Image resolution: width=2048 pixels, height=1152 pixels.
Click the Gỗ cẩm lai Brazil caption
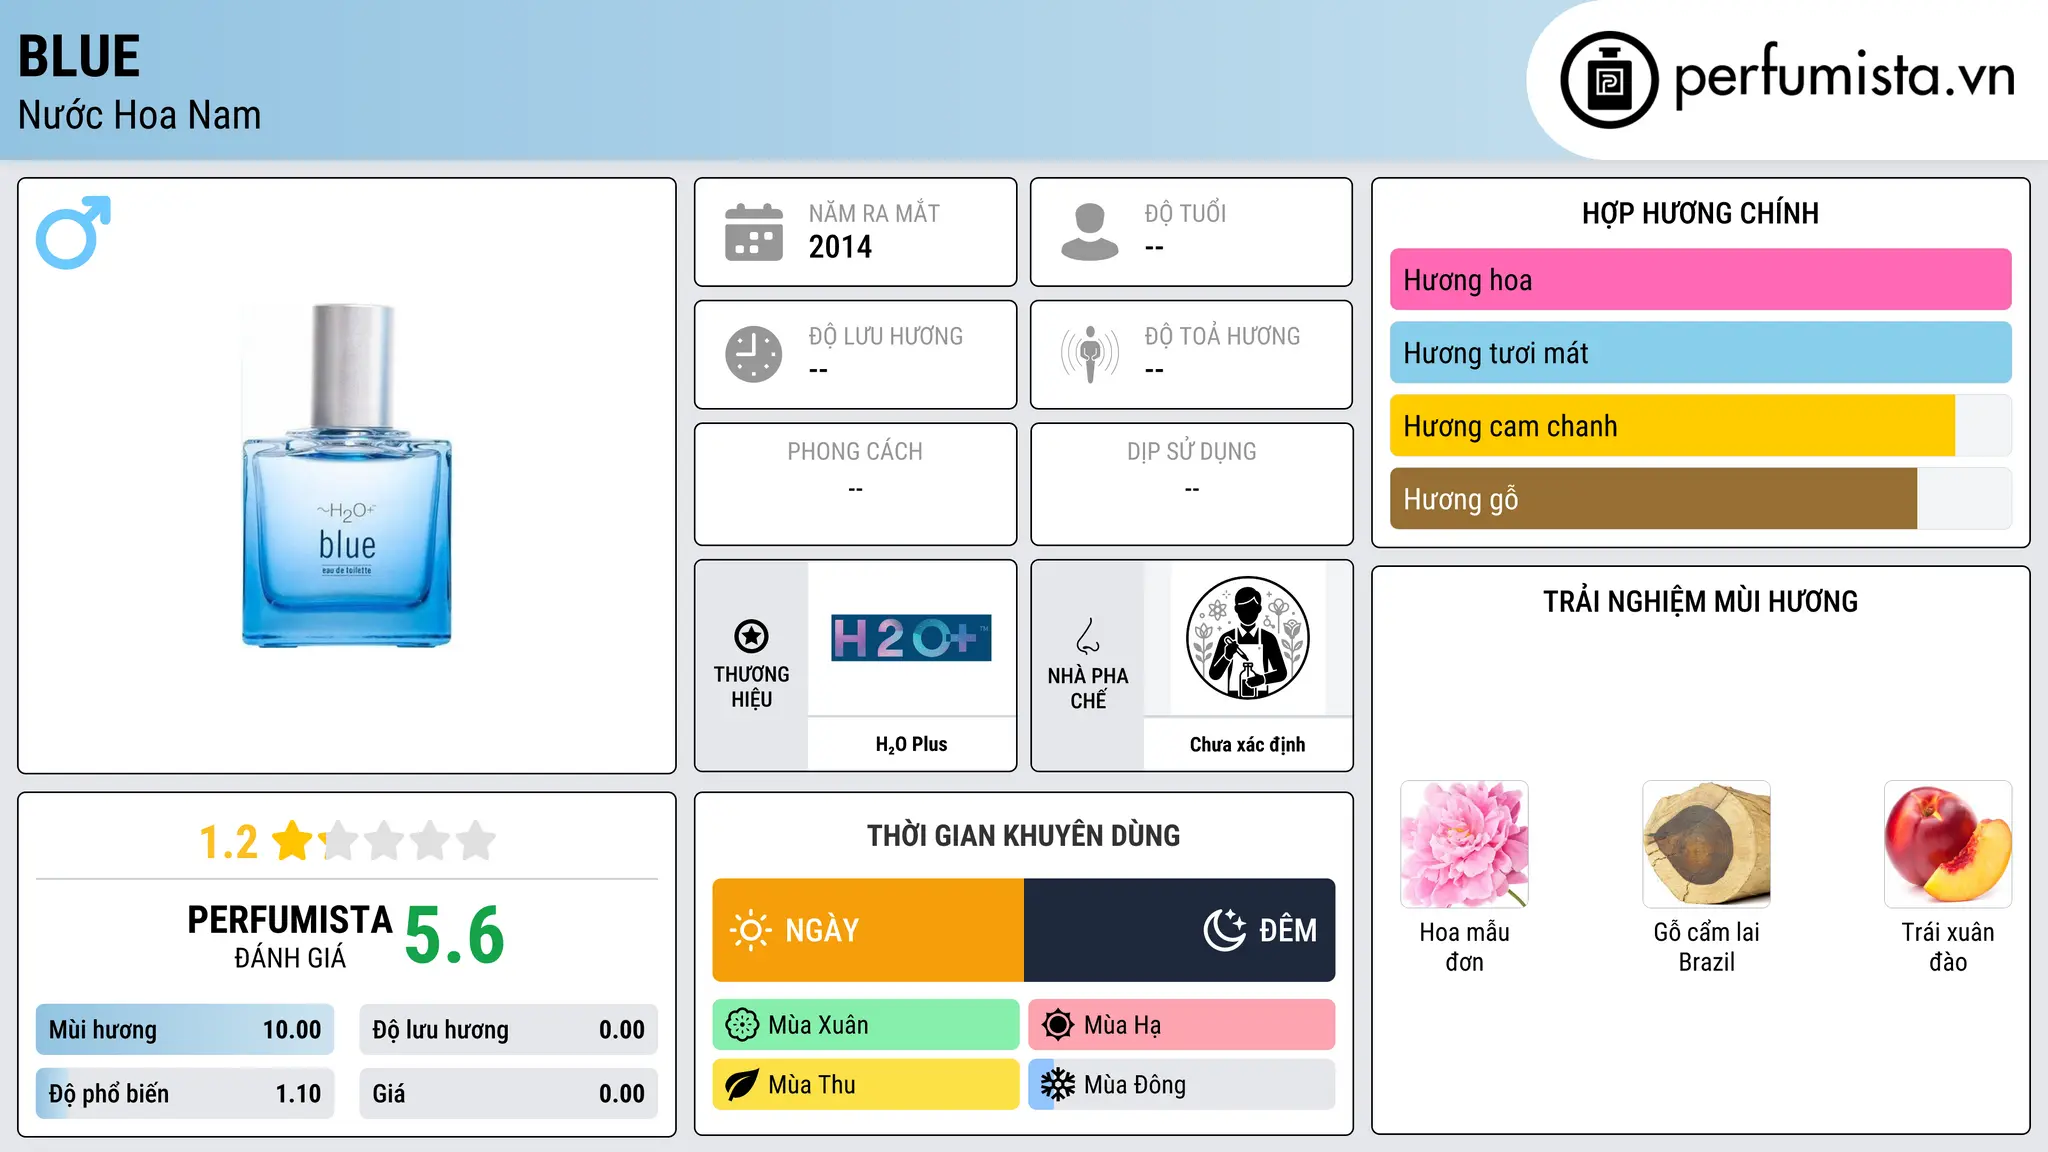tap(1706, 947)
